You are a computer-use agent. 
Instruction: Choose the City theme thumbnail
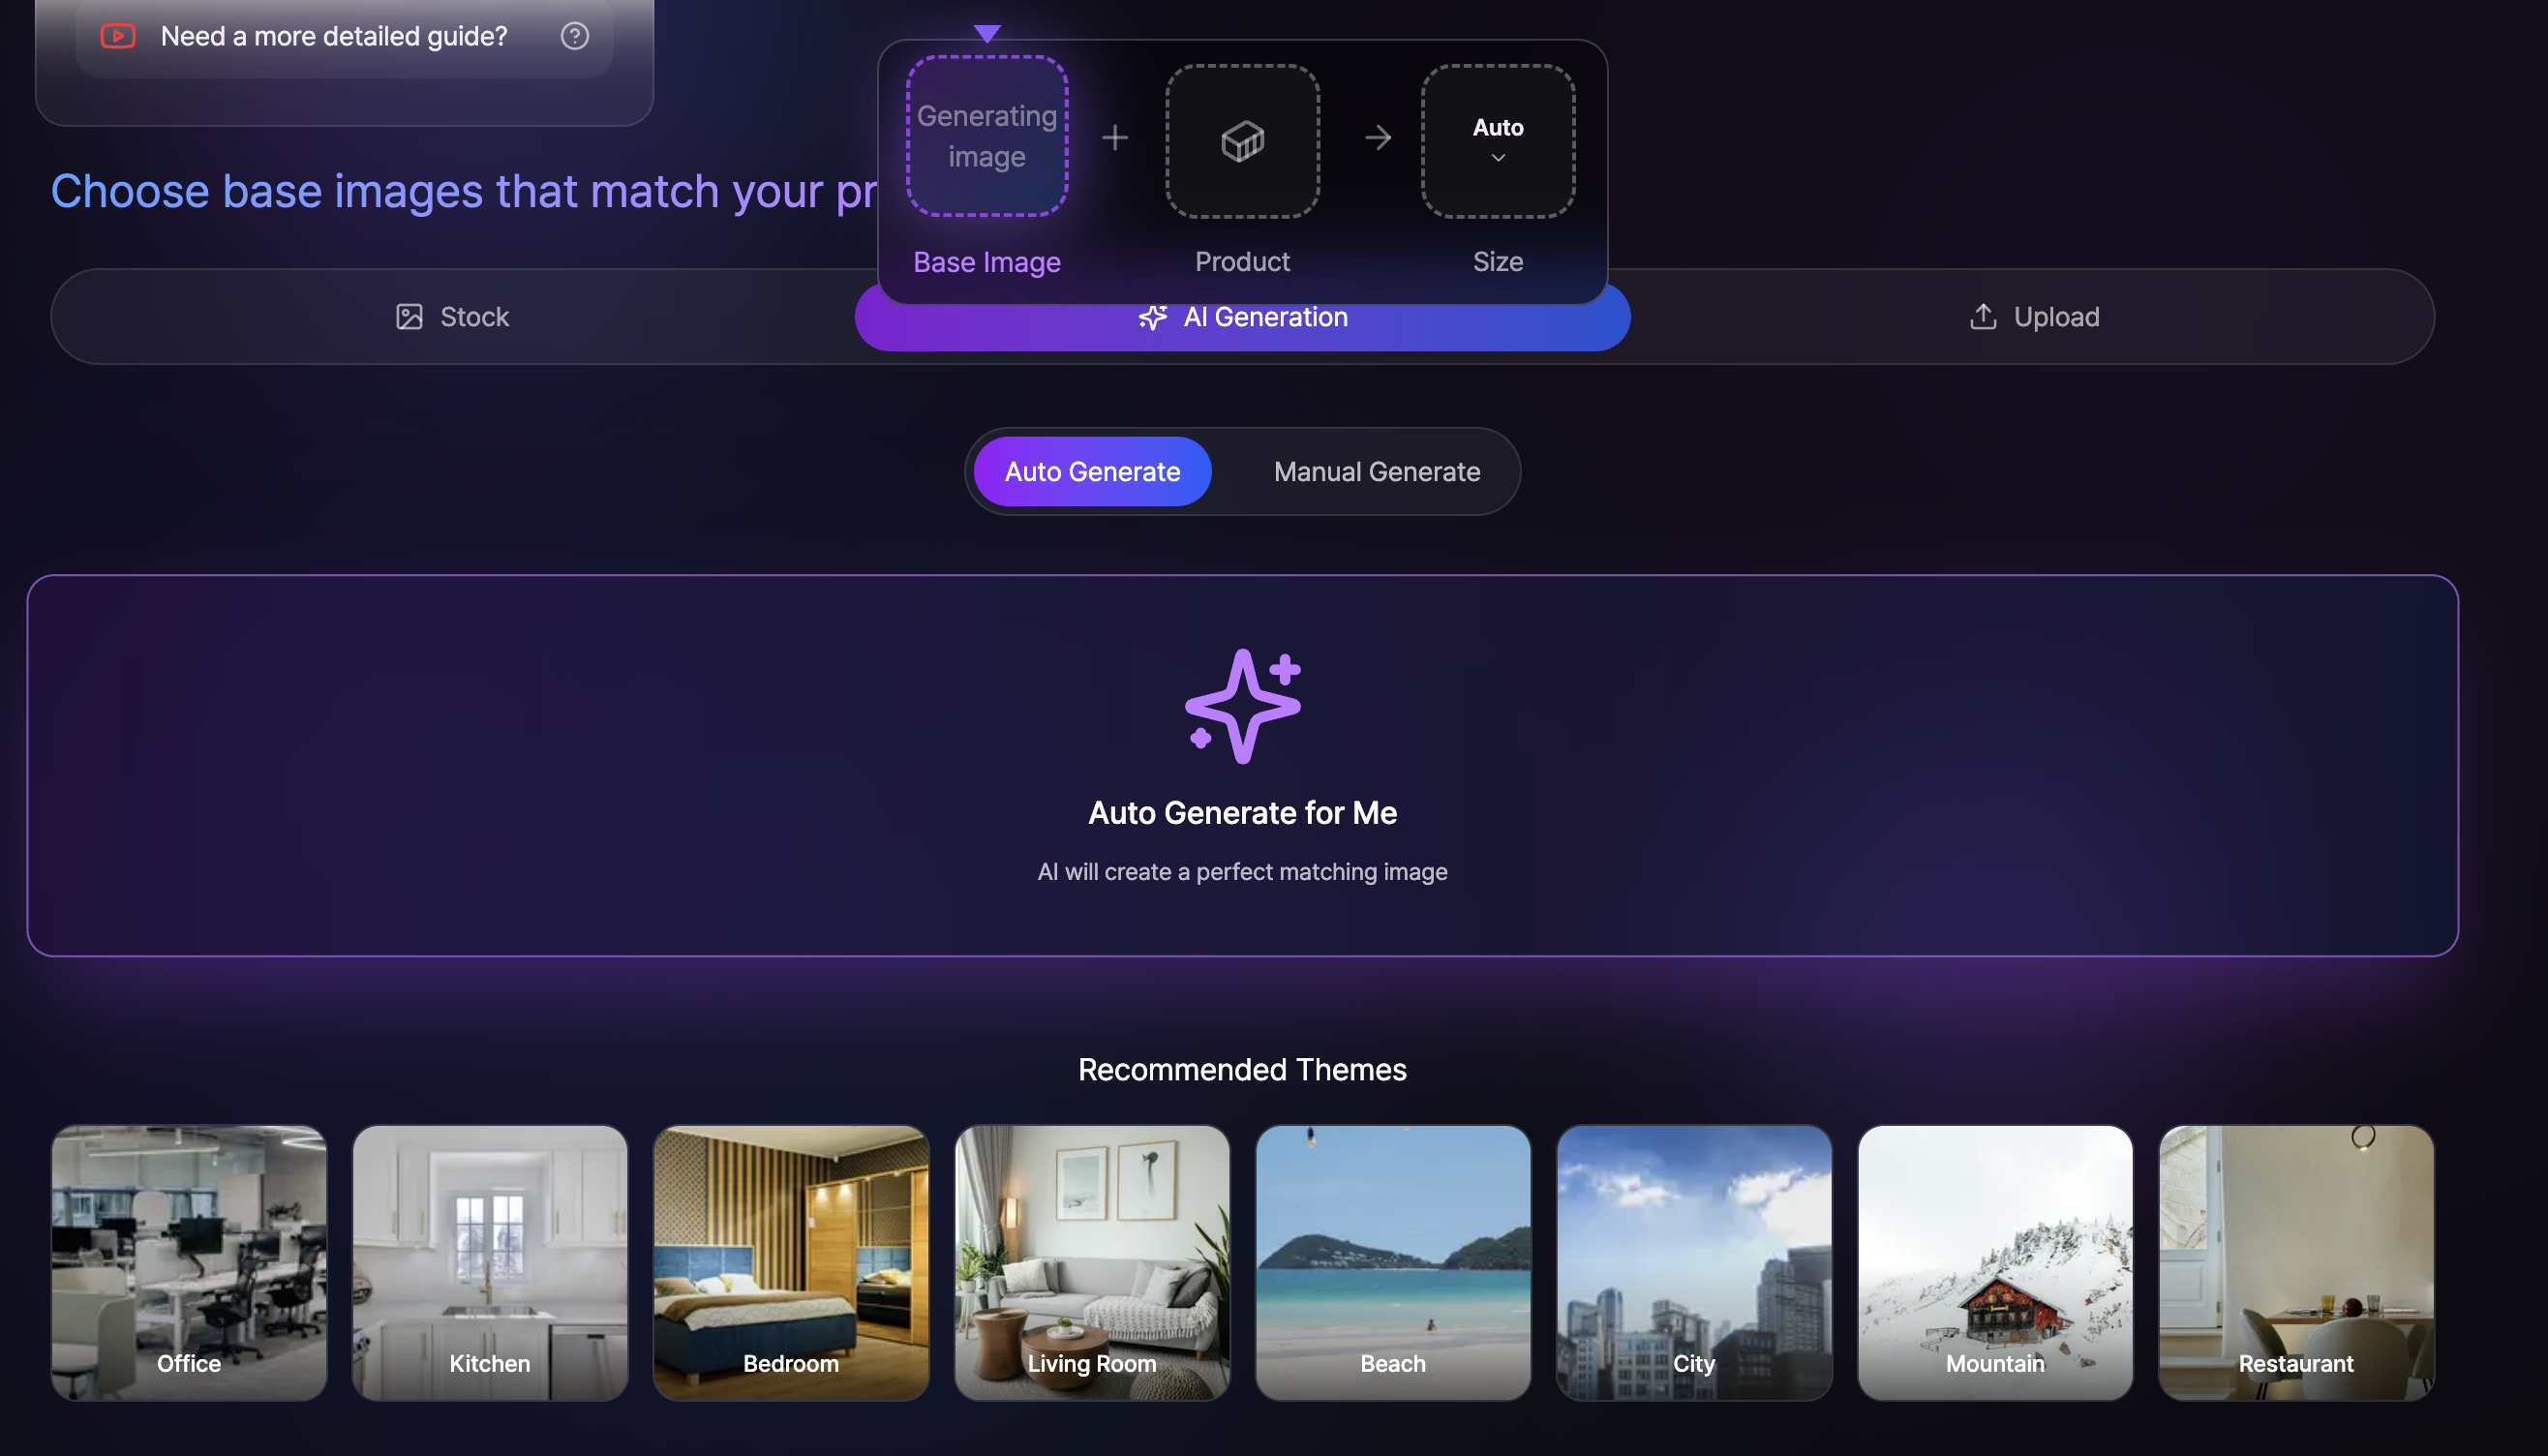(x=1694, y=1263)
